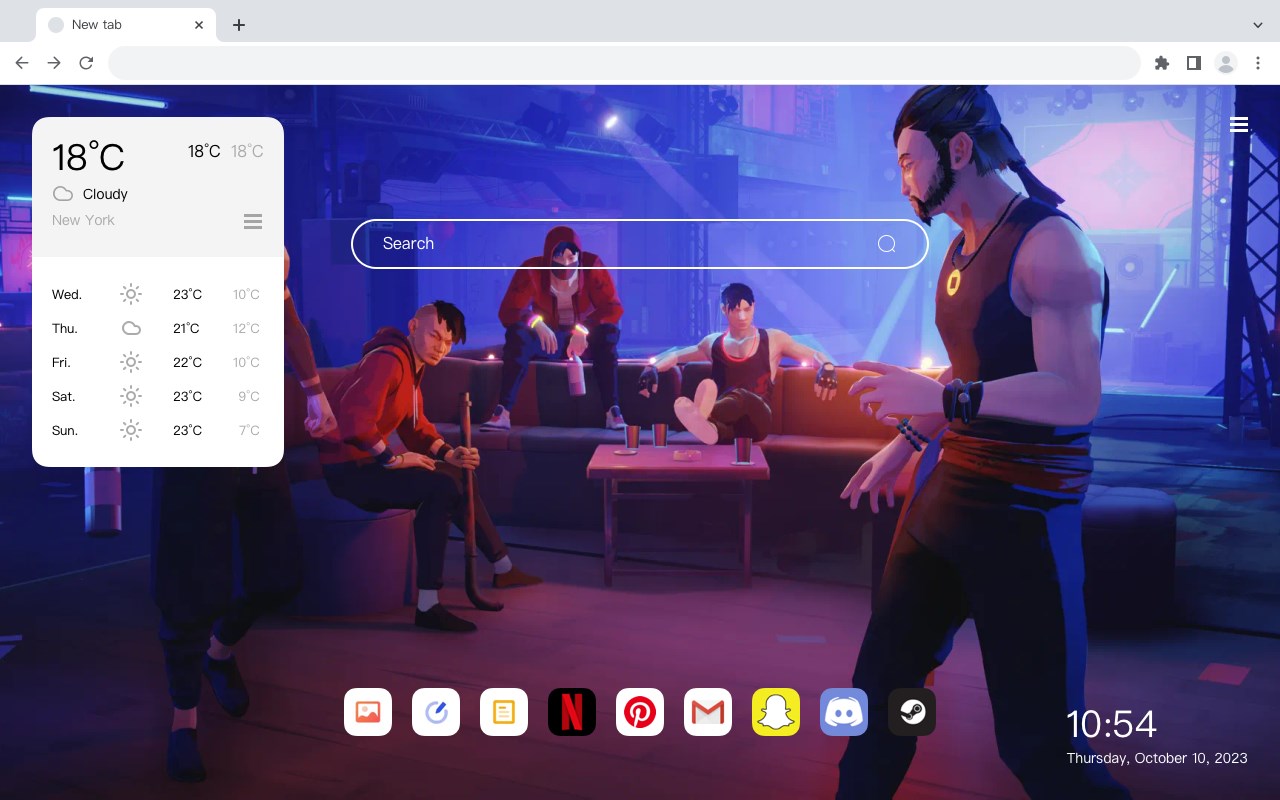The image size is (1280, 800).
Task: Launch the Netflix shortcut
Action: click(x=572, y=712)
